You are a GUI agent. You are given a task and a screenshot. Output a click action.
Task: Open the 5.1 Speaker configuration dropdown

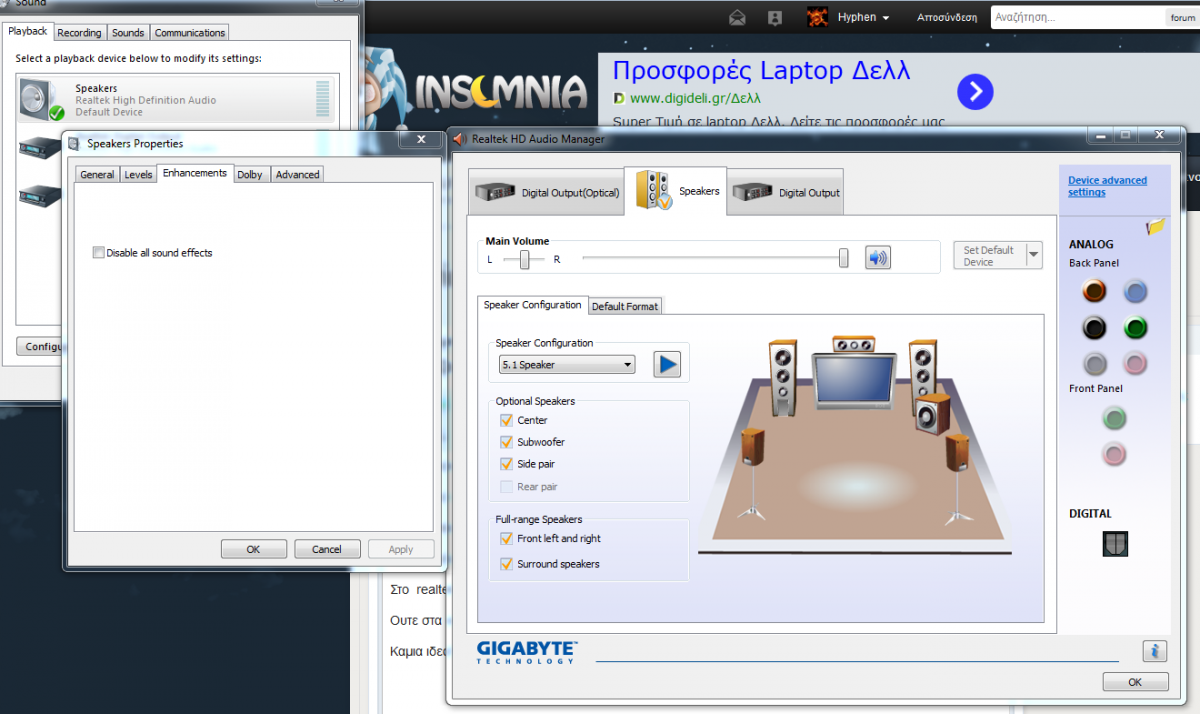(567, 365)
